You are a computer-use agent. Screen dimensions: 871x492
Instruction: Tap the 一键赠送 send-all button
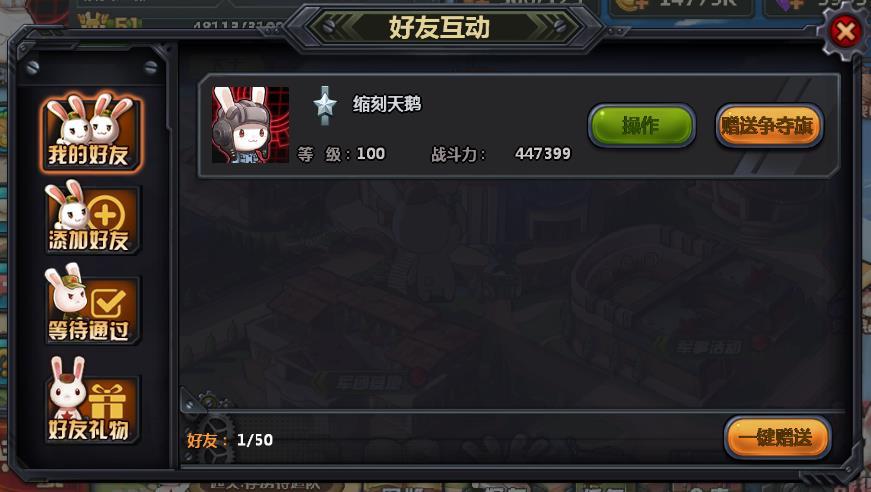pyautogui.click(x=777, y=438)
